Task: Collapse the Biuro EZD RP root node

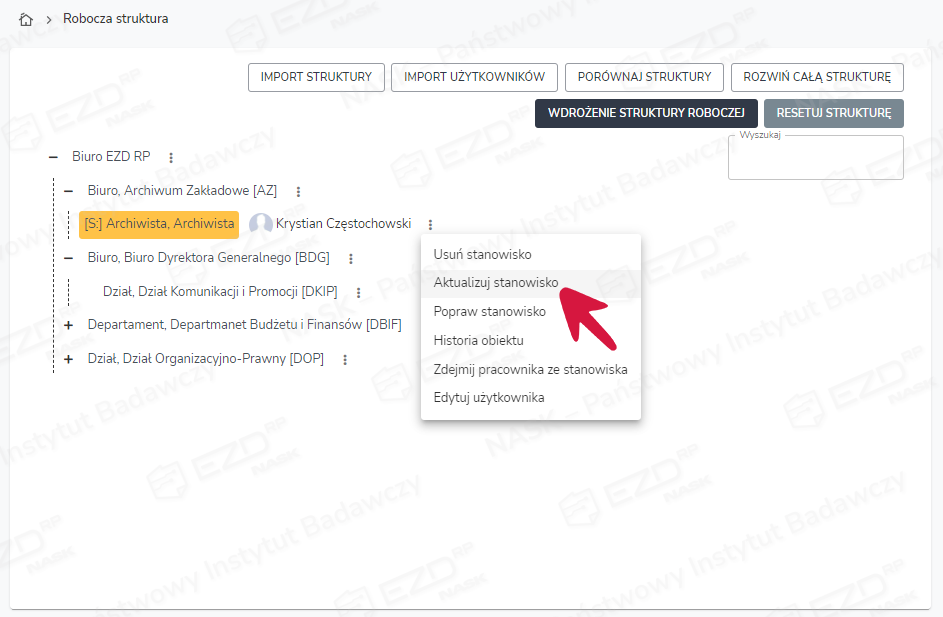Action: (x=53, y=157)
